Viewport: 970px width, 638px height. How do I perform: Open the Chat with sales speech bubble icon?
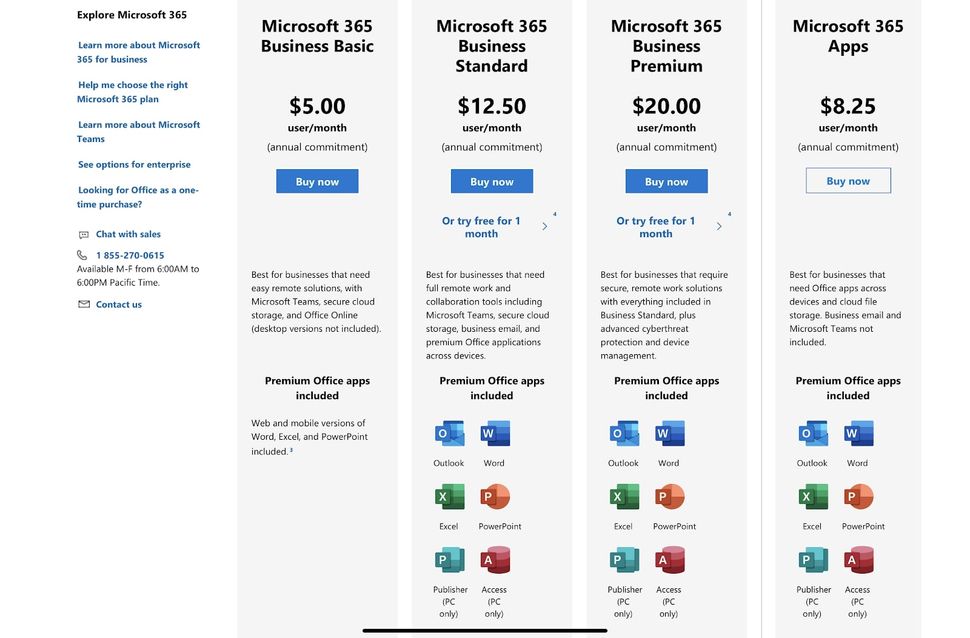pos(84,233)
